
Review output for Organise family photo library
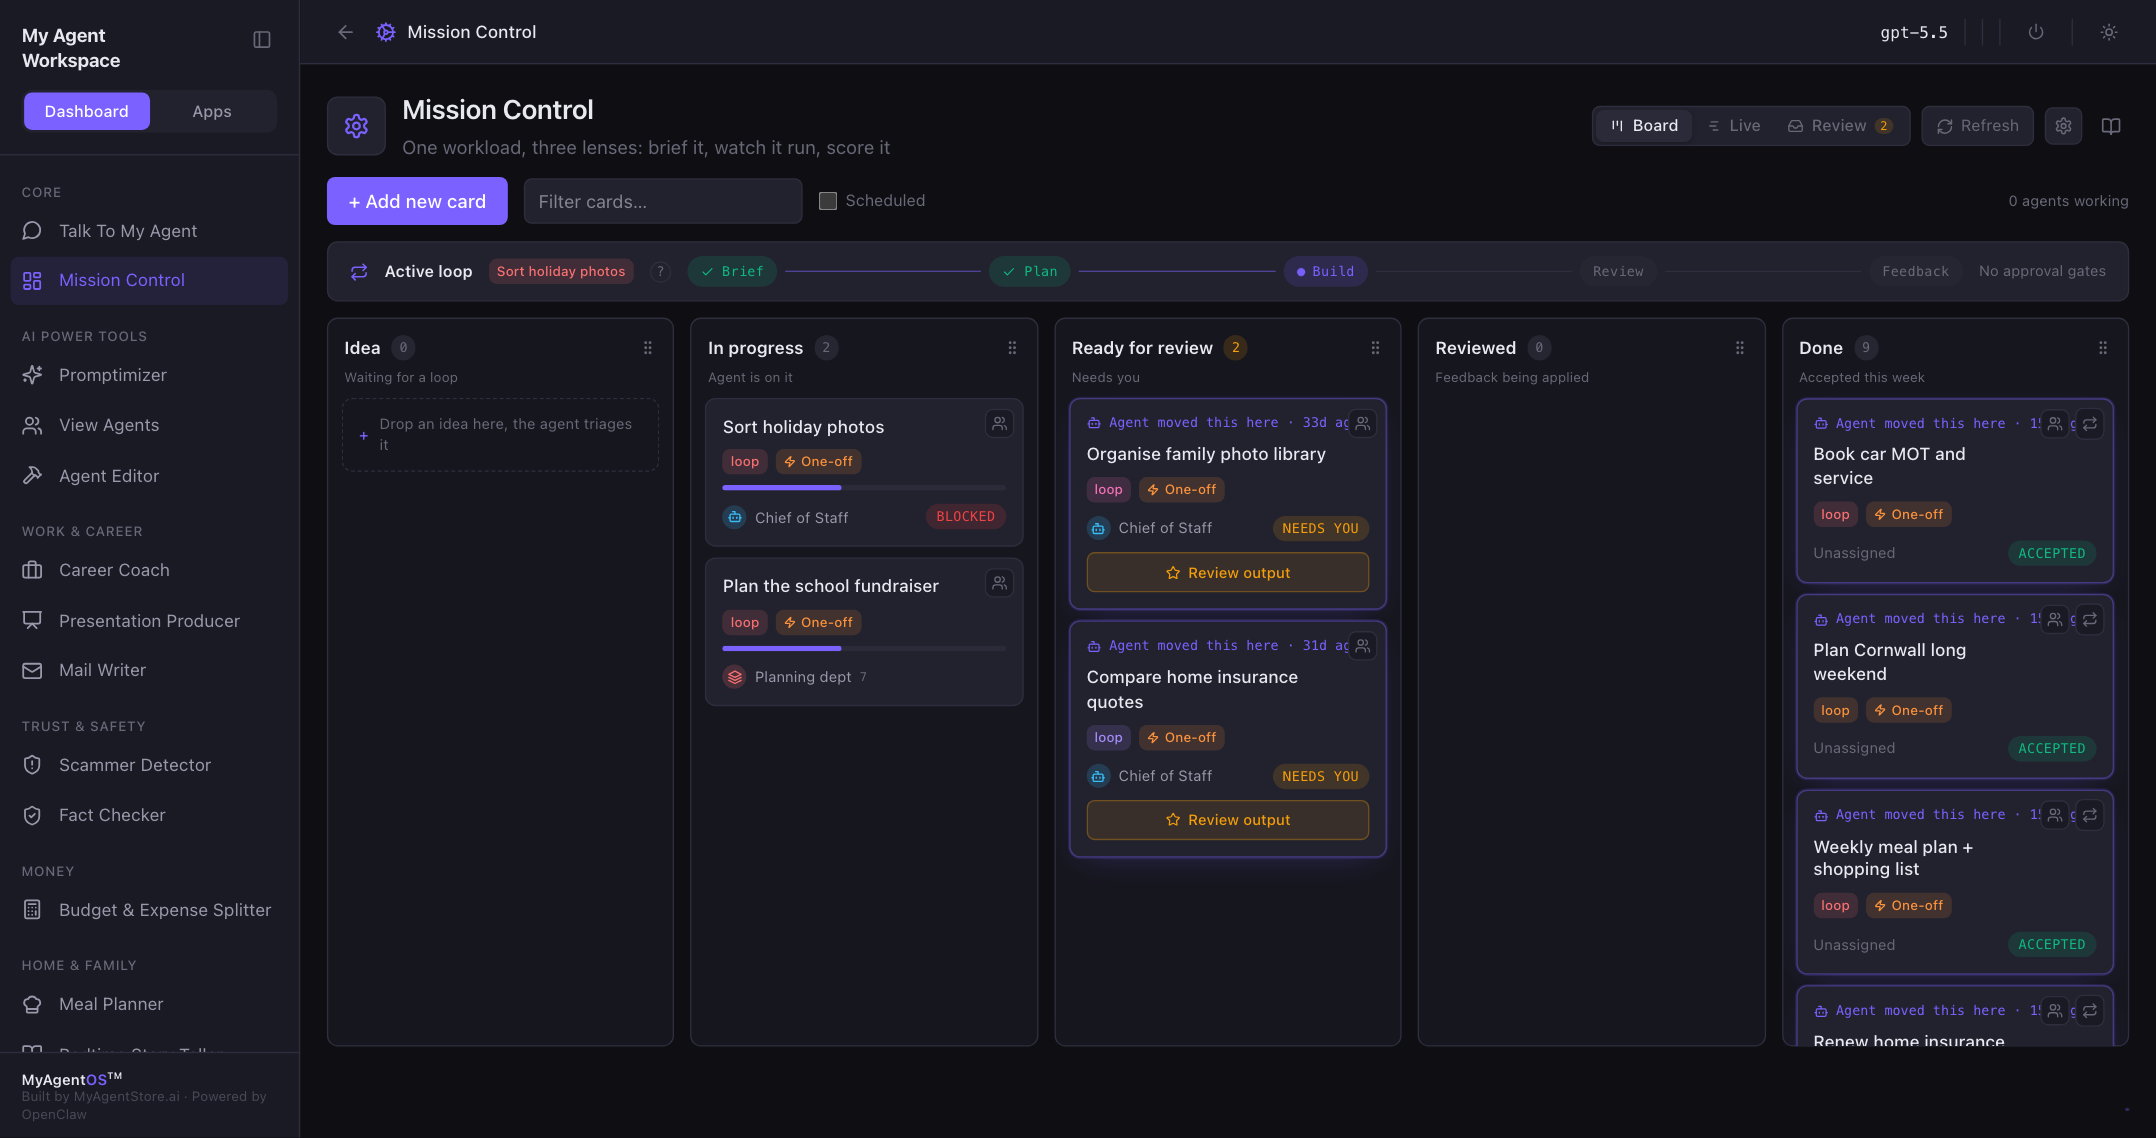coord(1227,572)
